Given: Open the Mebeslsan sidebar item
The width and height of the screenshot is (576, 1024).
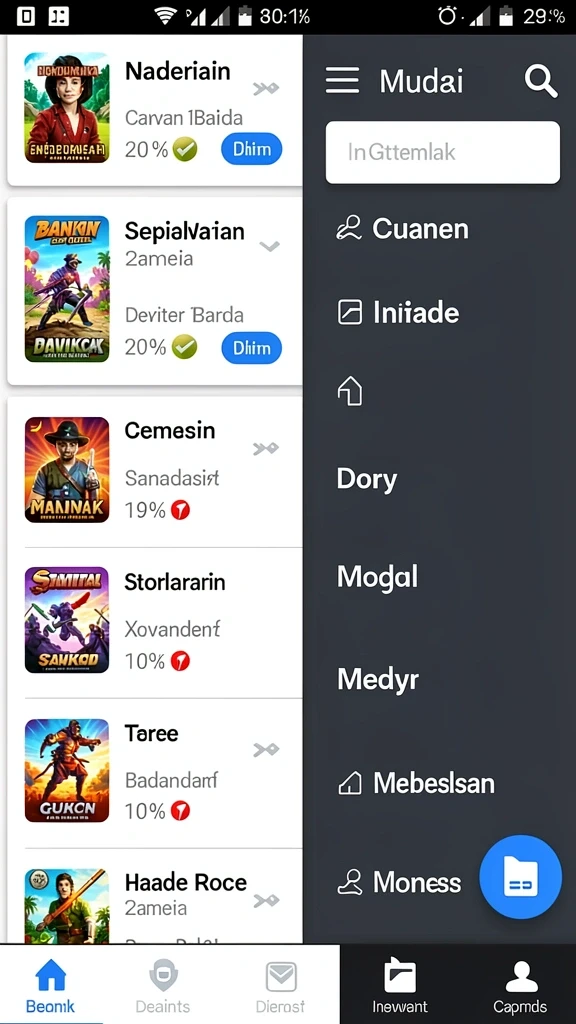Looking at the screenshot, I should click(416, 782).
